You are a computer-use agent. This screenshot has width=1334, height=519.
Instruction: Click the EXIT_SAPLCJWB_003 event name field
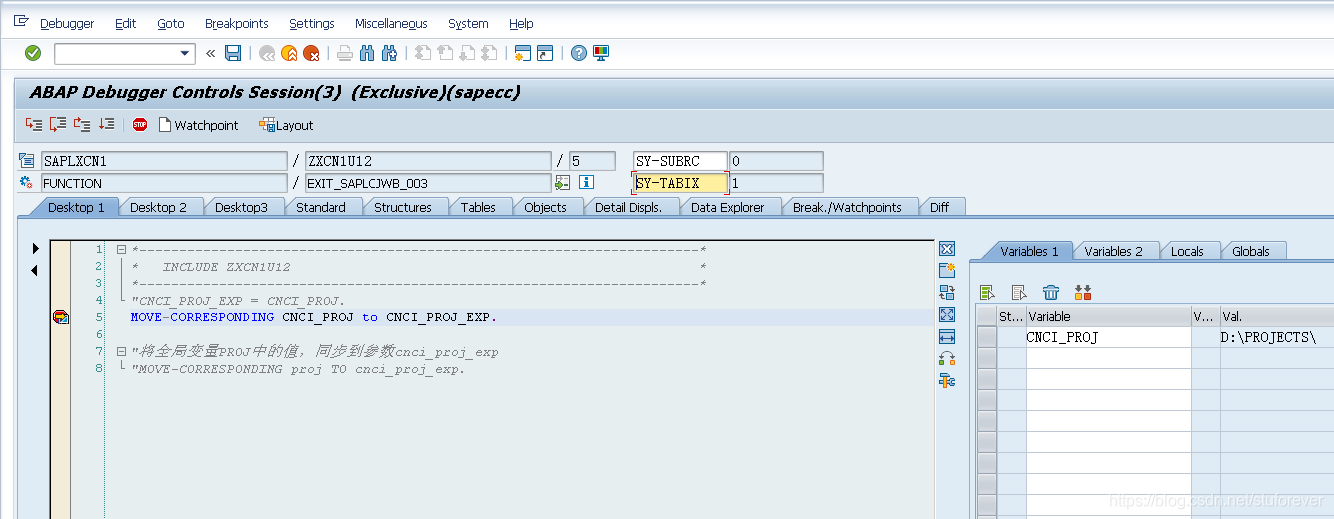[x=428, y=183]
